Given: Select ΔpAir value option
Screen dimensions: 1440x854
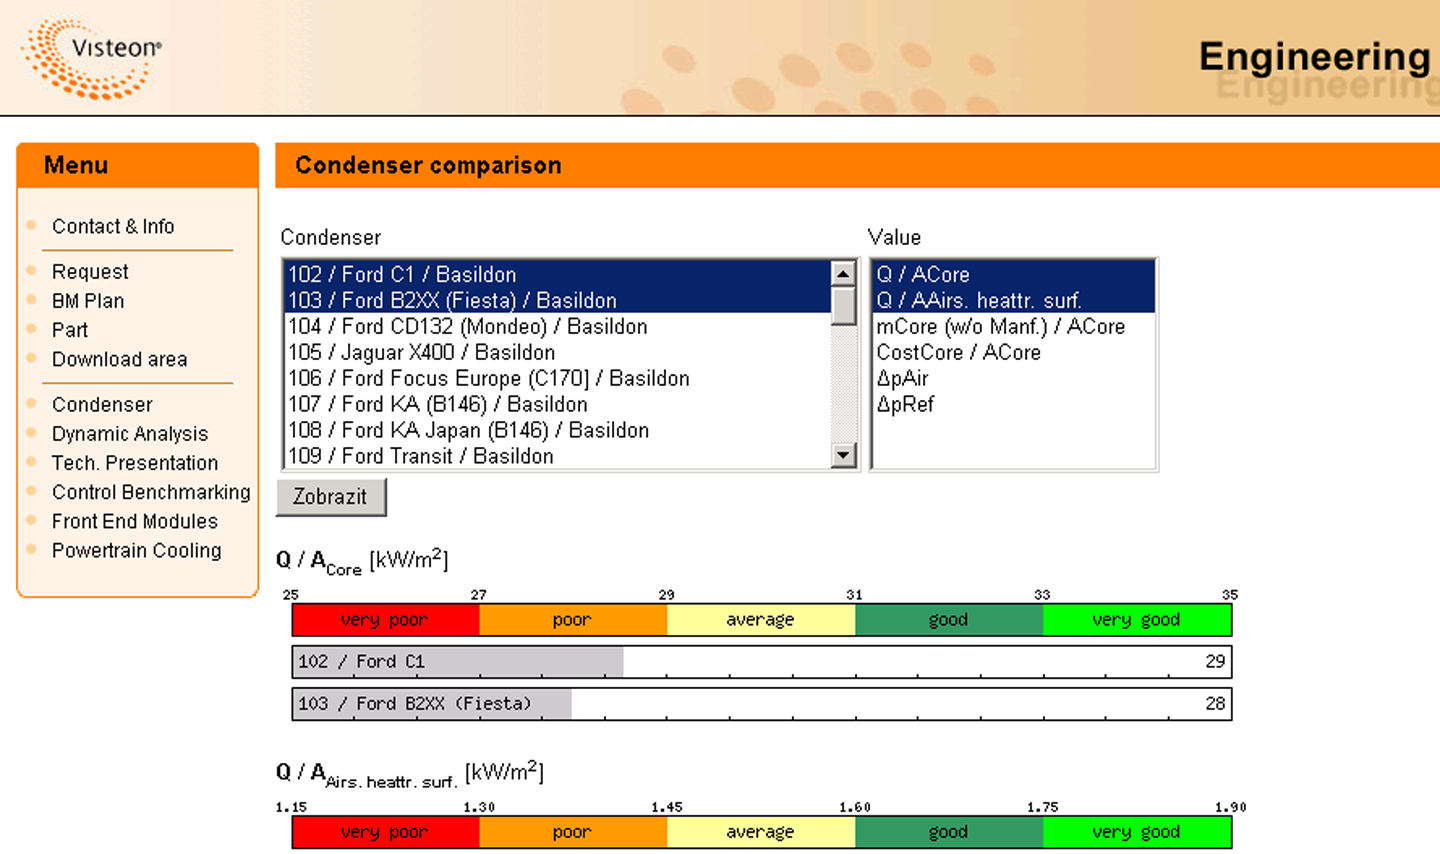Looking at the screenshot, I should [1014, 378].
